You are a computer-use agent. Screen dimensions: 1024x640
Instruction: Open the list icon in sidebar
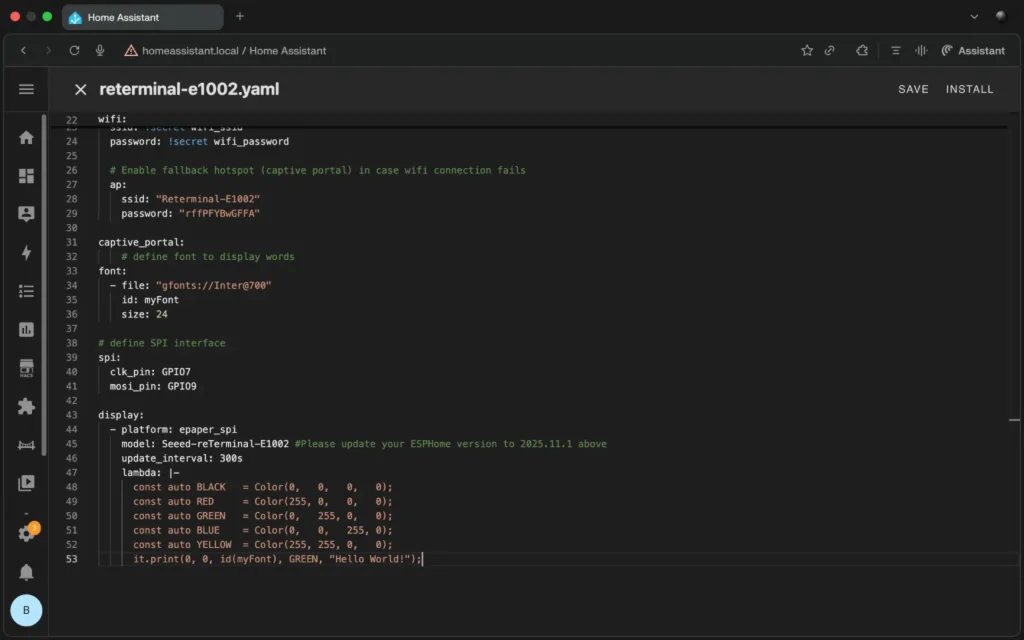tap(26, 291)
